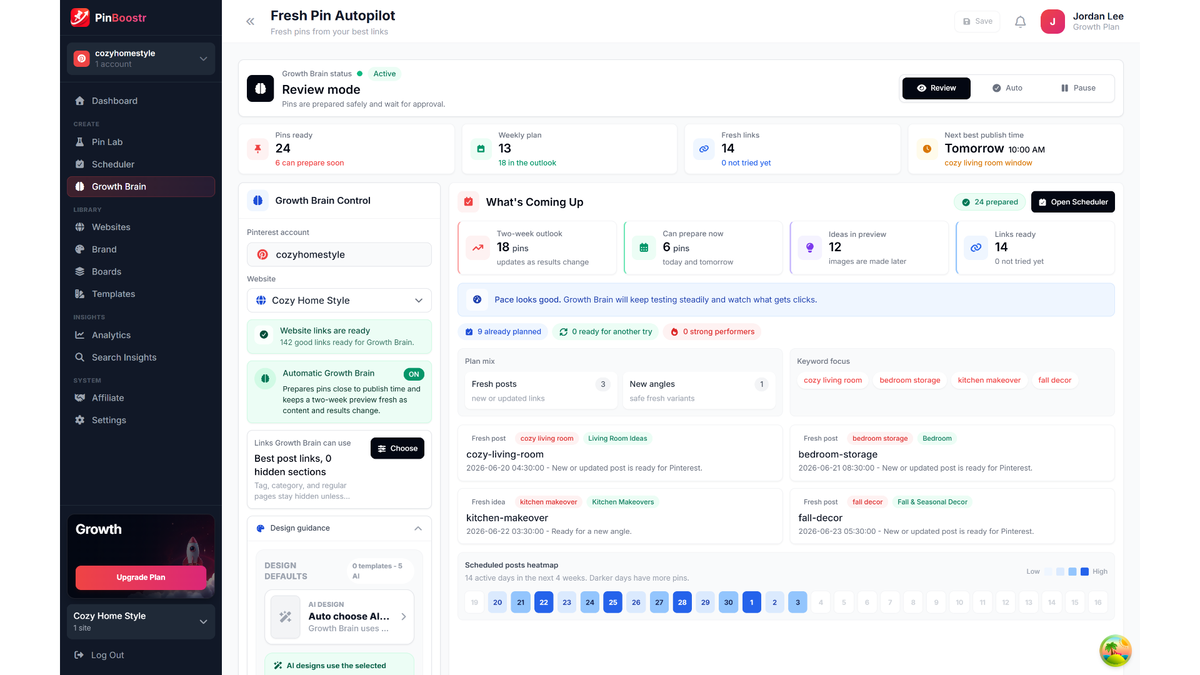
Task: Open Dashboard in sidebar
Action: click(141, 101)
